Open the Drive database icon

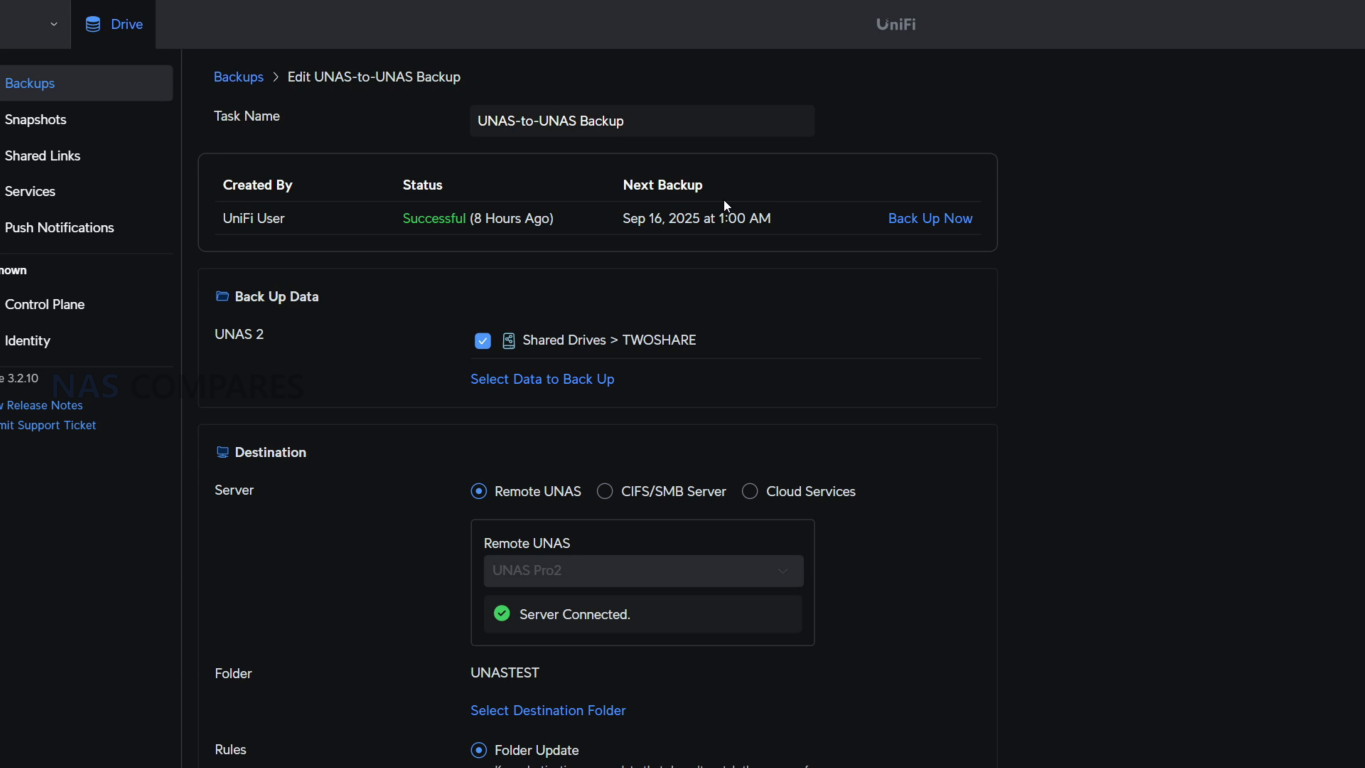pyautogui.click(x=93, y=24)
